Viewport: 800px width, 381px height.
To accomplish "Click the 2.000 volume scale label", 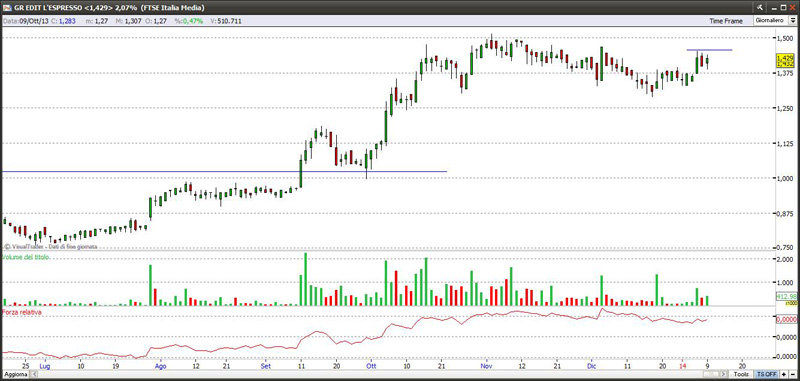I will coord(784,259).
